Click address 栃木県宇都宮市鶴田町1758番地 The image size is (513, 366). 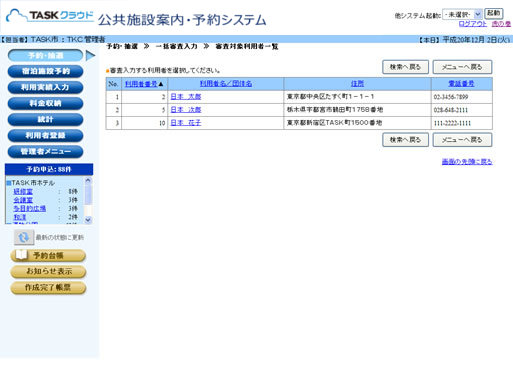coord(335,110)
